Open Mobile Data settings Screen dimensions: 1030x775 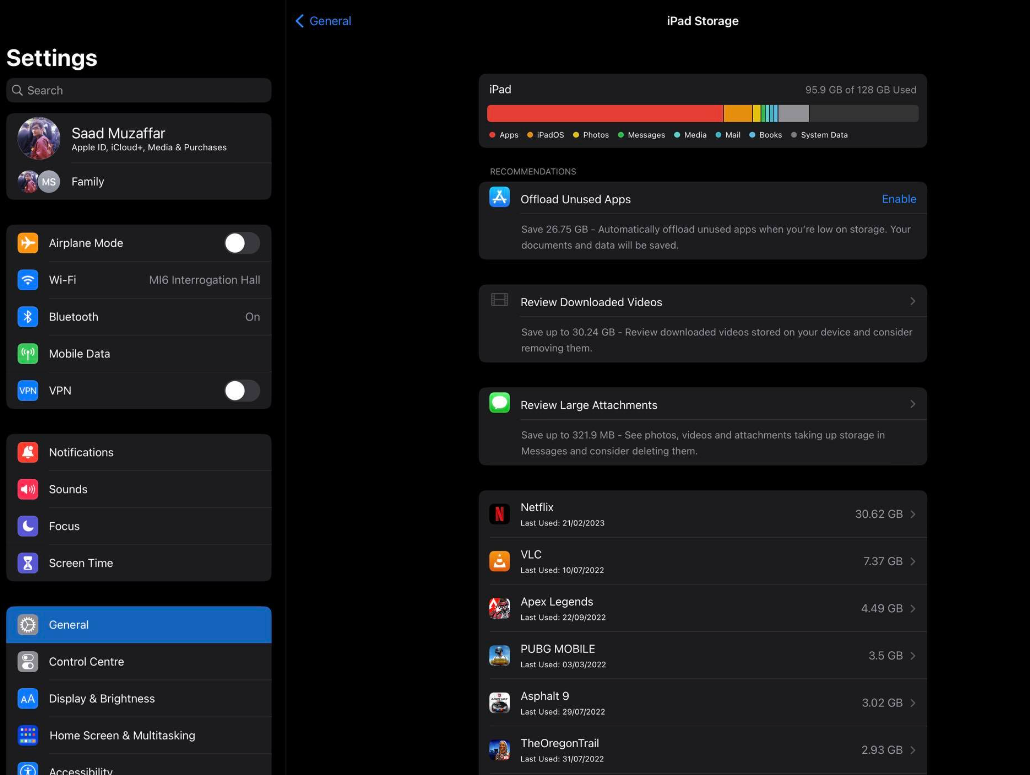coord(139,353)
